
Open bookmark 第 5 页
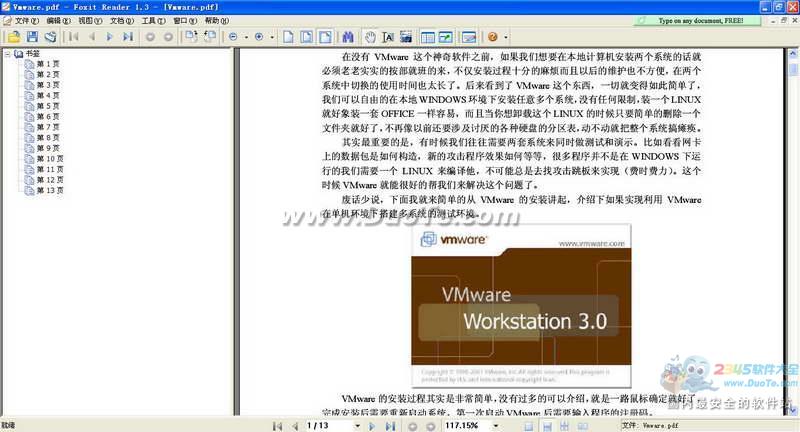48,106
